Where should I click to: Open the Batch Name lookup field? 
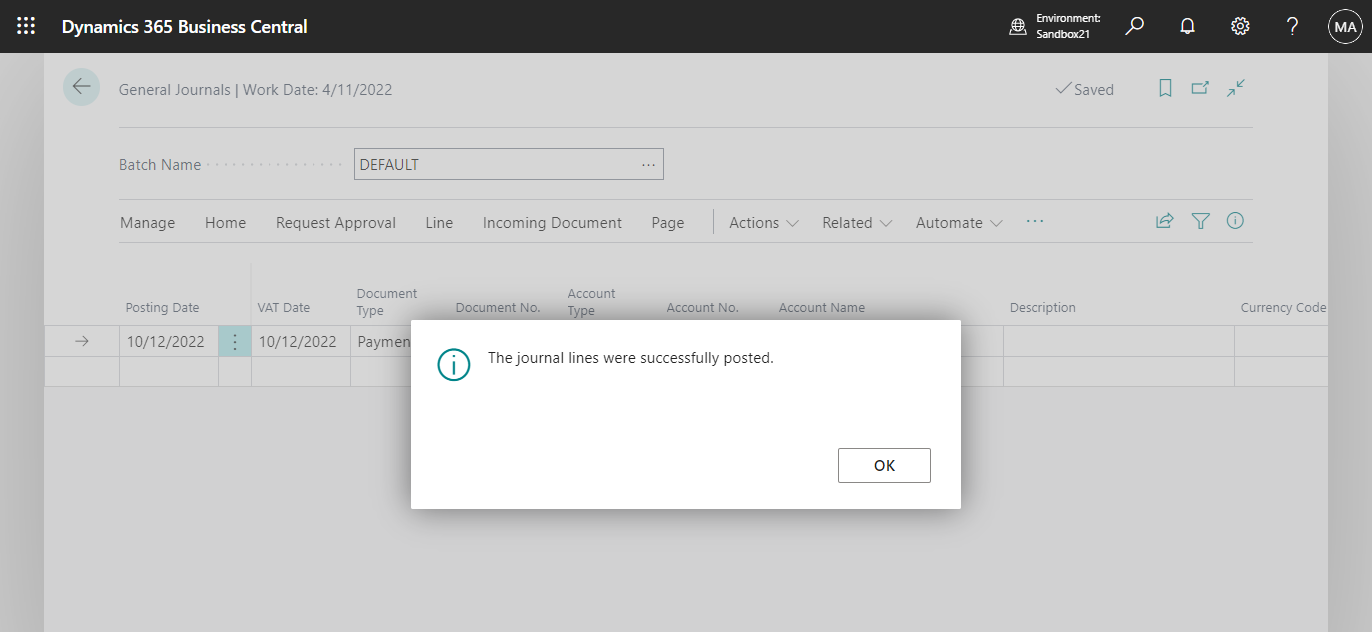point(648,164)
